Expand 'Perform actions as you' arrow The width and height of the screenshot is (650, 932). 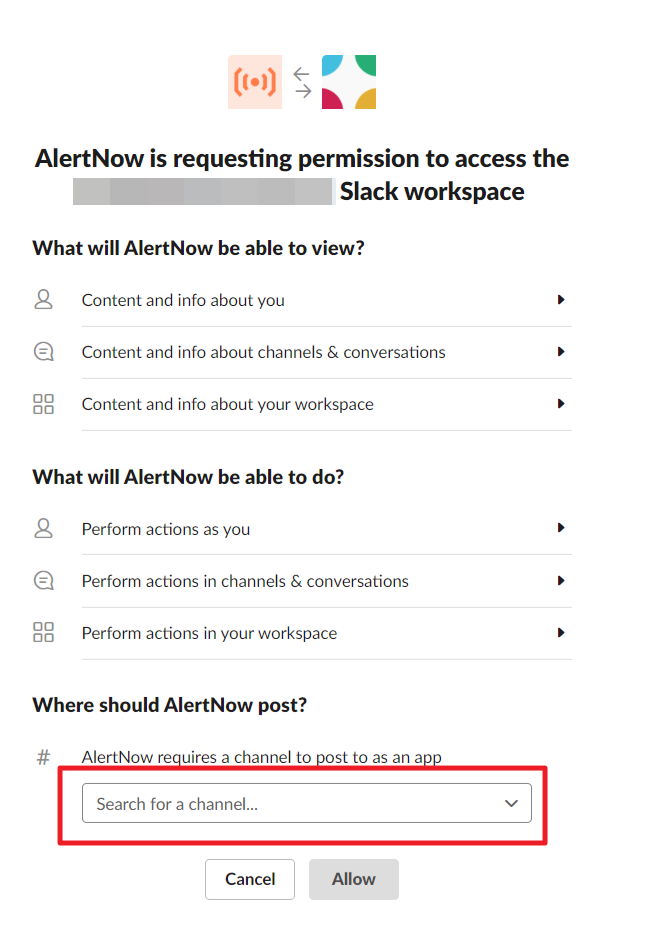561,529
